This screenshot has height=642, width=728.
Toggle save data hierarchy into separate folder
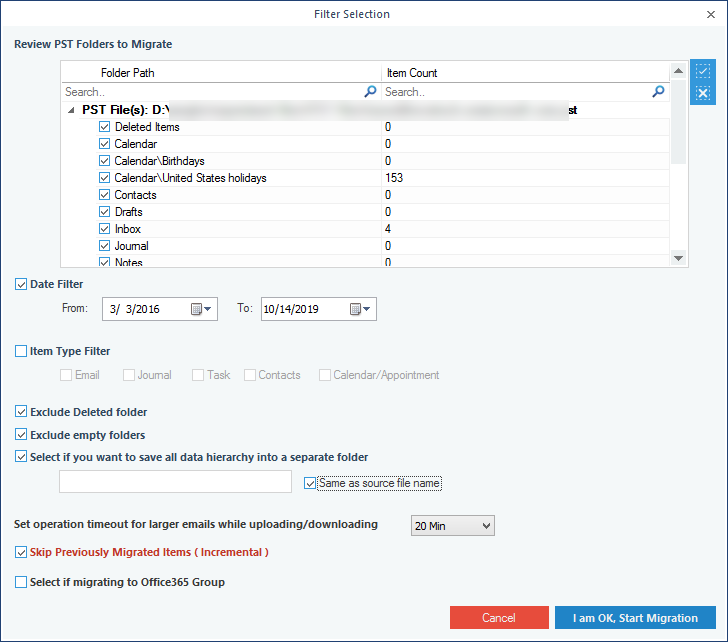pyautogui.click(x=21, y=457)
